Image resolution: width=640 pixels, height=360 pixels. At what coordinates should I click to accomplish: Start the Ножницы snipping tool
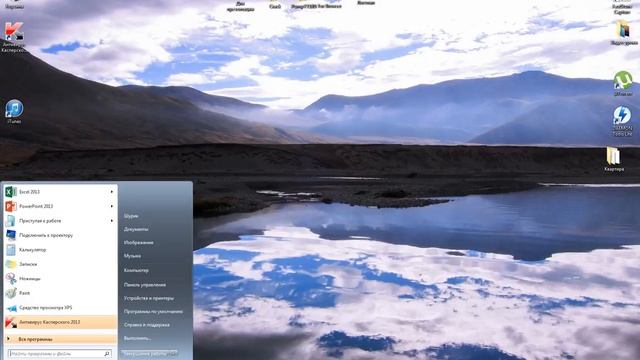click(60, 278)
